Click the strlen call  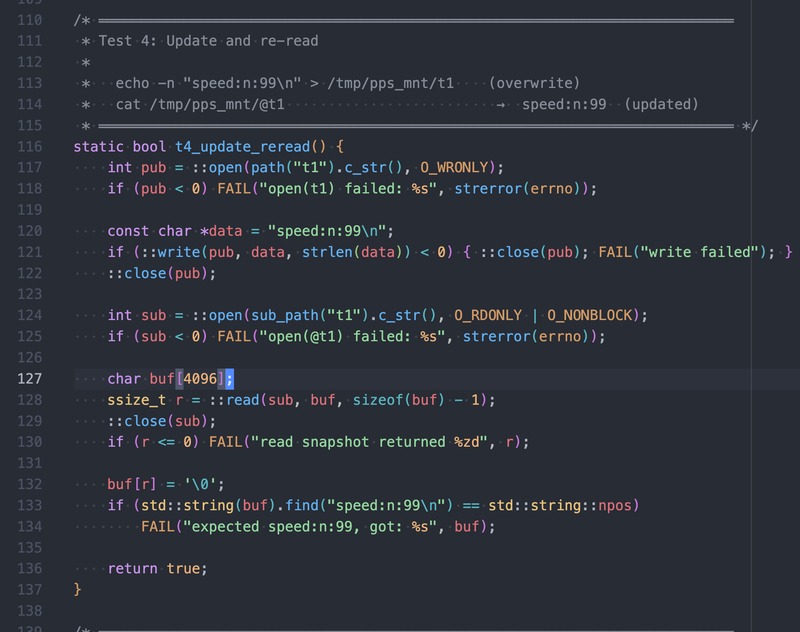click(x=327, y=252)
